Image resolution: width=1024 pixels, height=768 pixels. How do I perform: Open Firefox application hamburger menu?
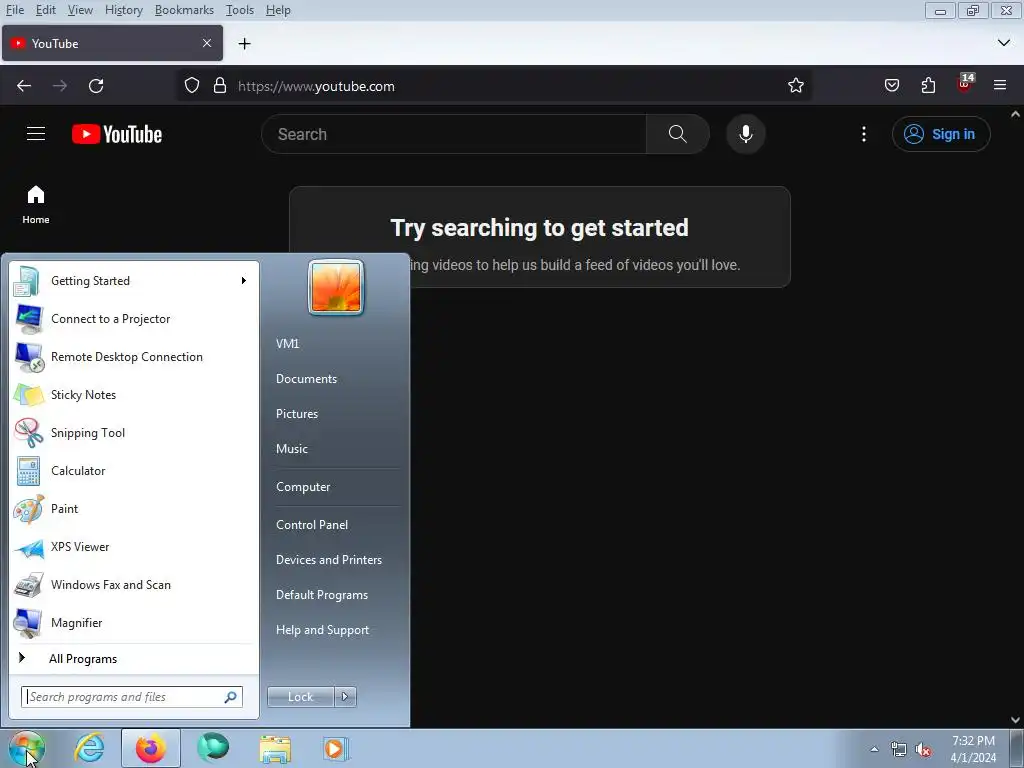(x=1000, y=86)
